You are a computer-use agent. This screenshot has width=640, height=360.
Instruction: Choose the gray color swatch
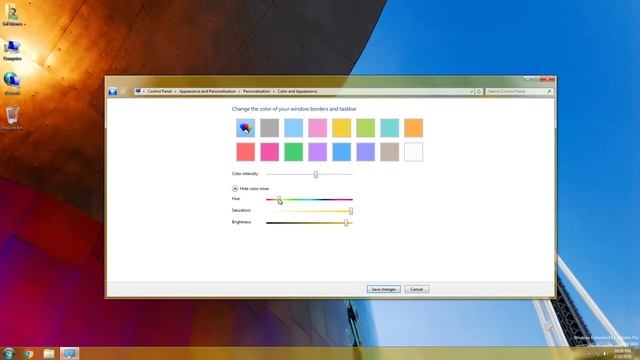click(x=270, y=128)
